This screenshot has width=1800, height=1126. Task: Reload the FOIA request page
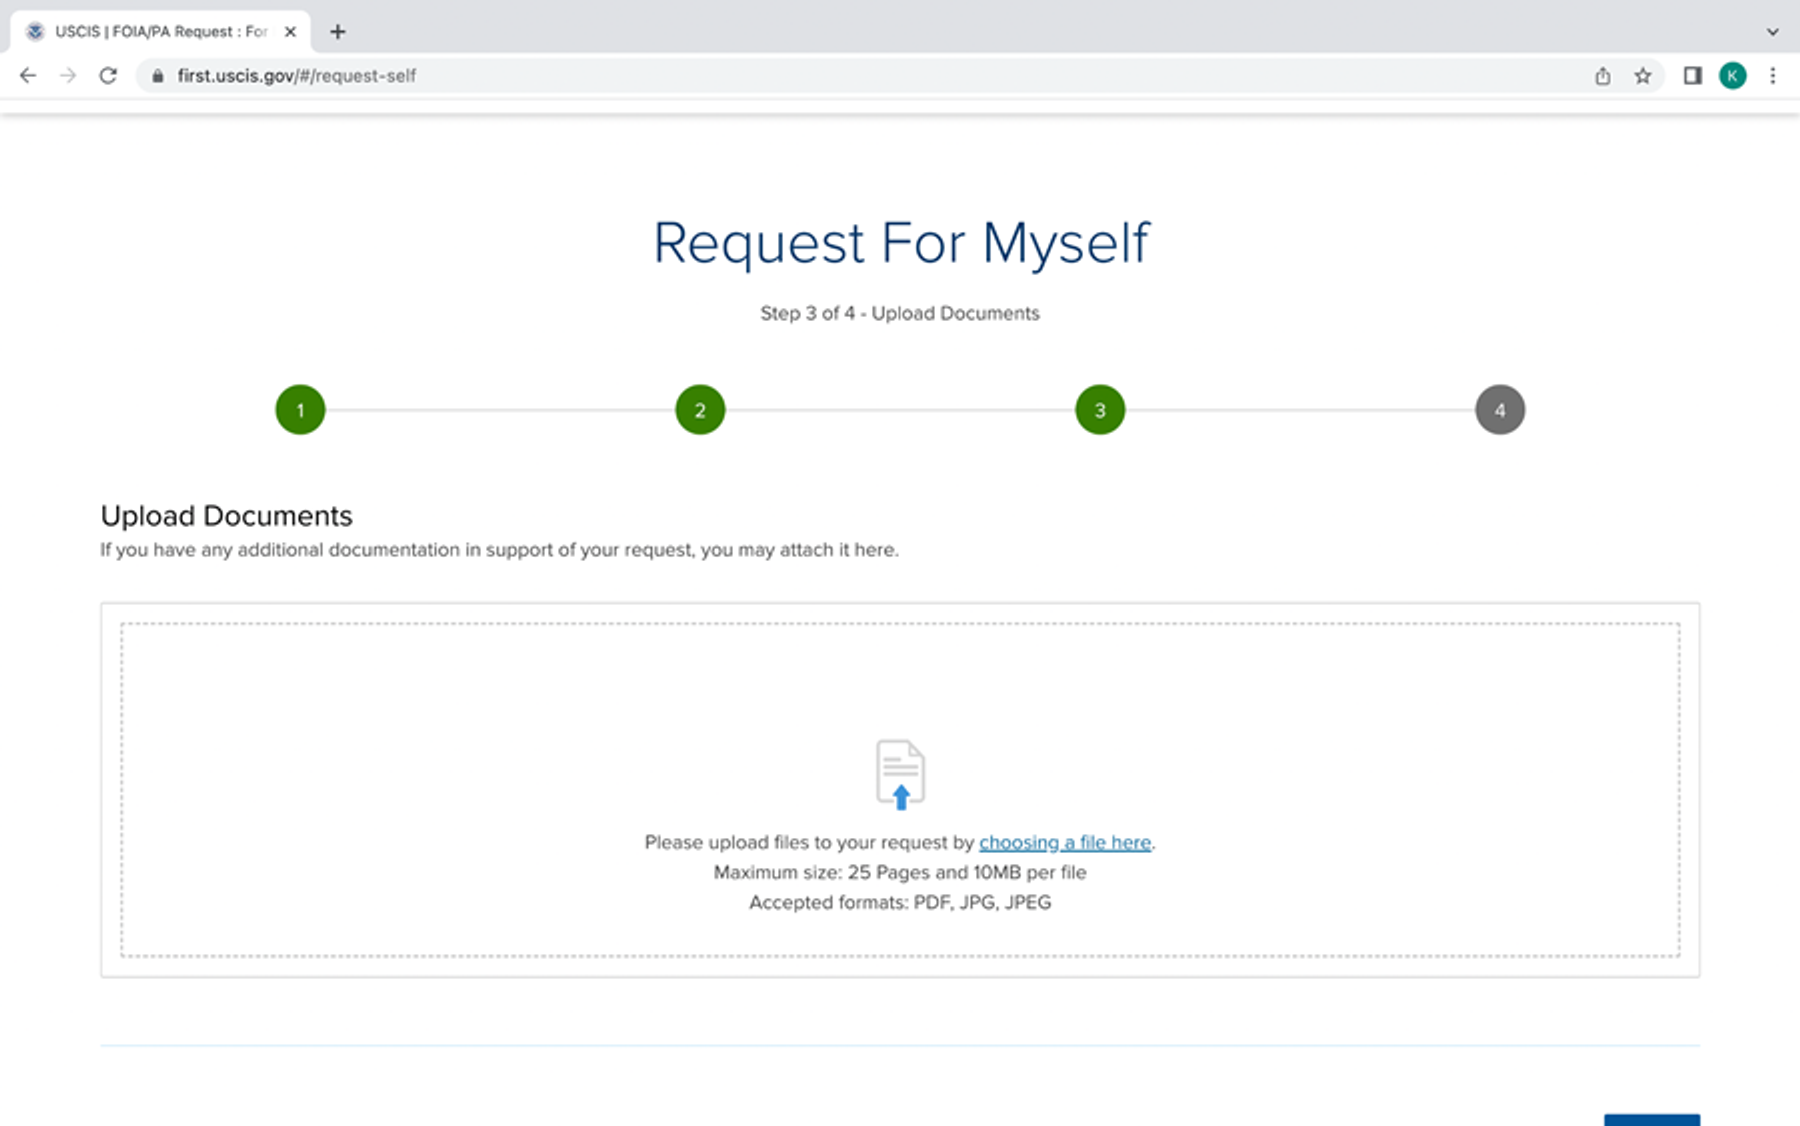click(x=108, y=76)
